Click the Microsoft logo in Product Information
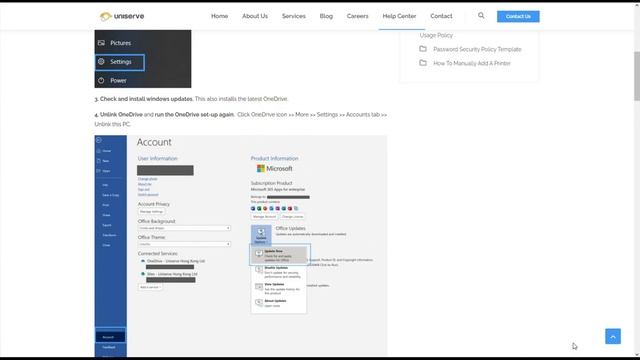The image size is (640, 360). point(274,169)
